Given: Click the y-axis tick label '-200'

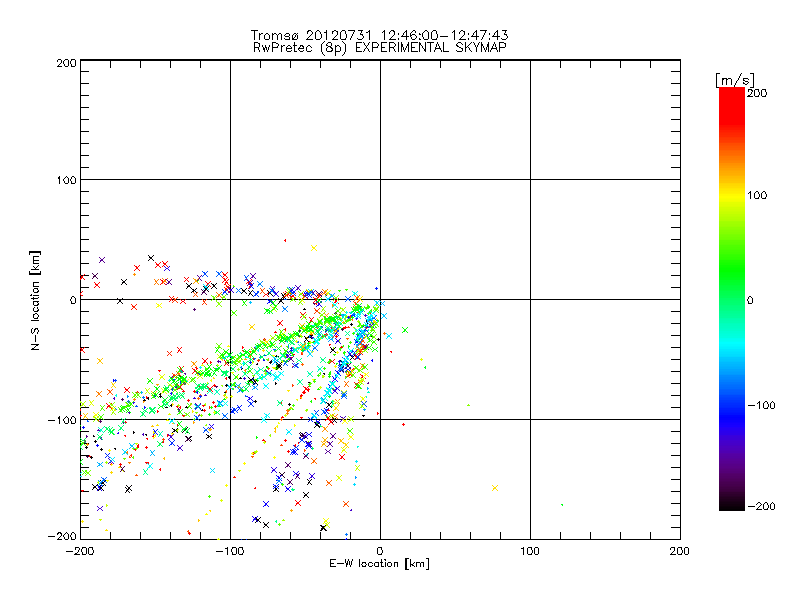Looking at the screenshot, I should (62, 536).
